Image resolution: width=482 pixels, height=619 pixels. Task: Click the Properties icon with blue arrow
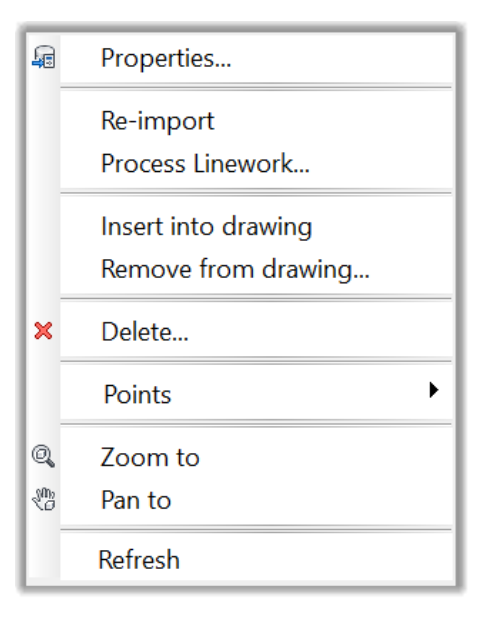point(43,58)
